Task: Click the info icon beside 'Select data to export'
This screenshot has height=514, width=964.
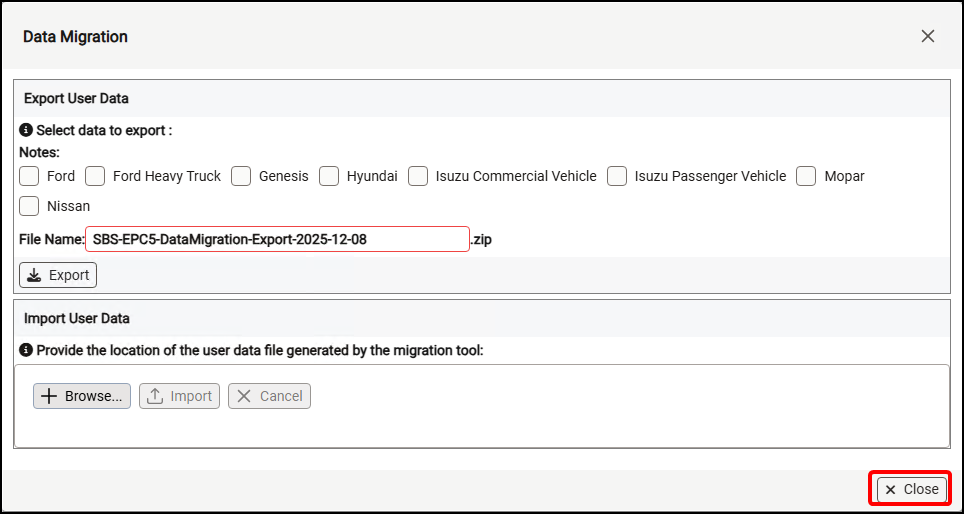Action: point(26,130)
